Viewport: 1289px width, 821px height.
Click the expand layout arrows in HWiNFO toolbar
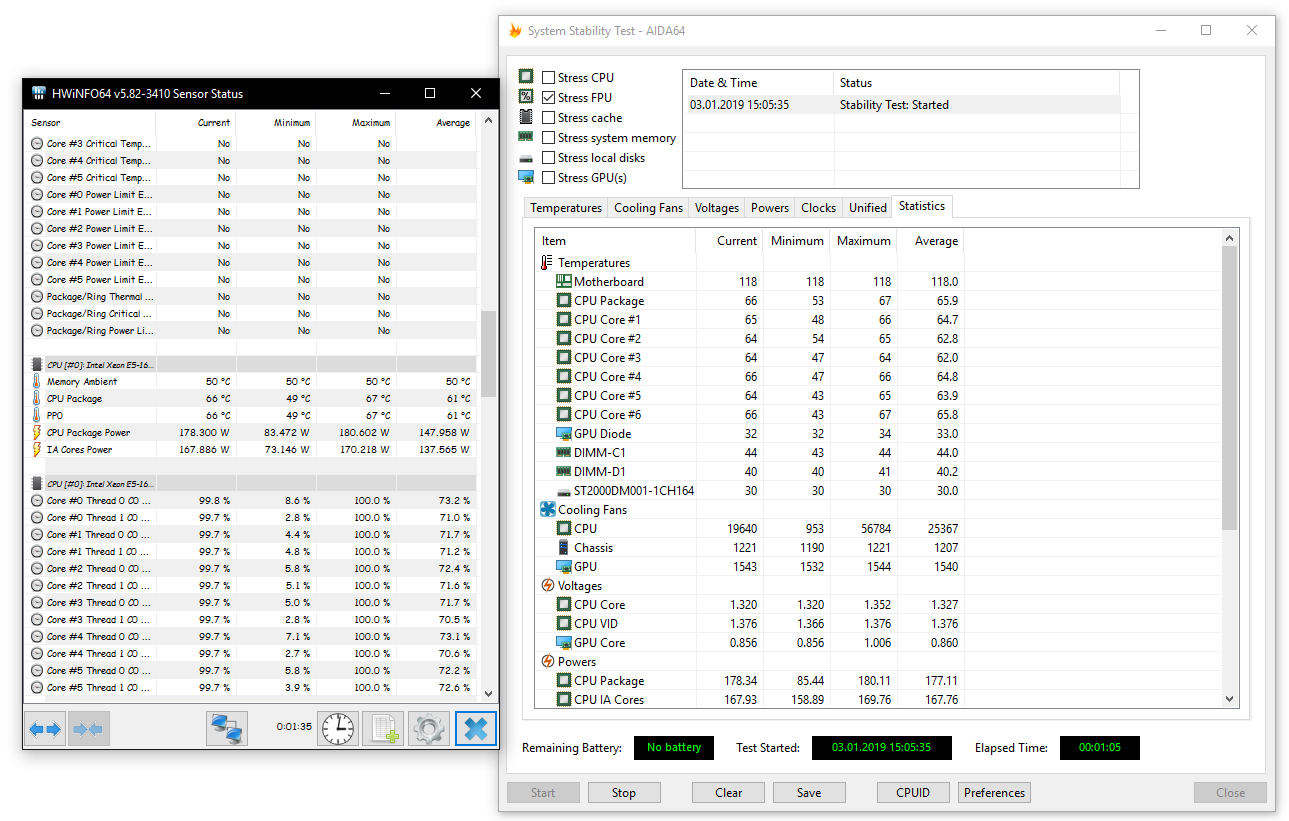[x=45, y=729]
